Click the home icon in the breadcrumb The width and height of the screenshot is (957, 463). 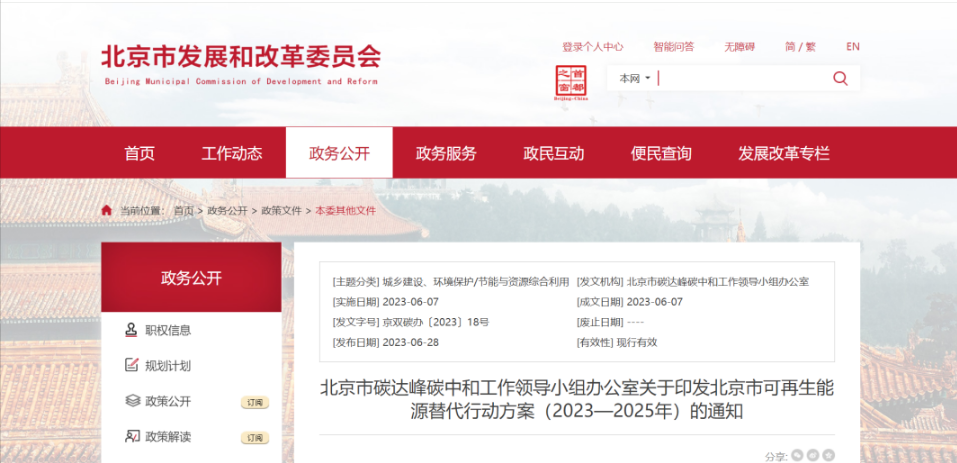point(107,211)
